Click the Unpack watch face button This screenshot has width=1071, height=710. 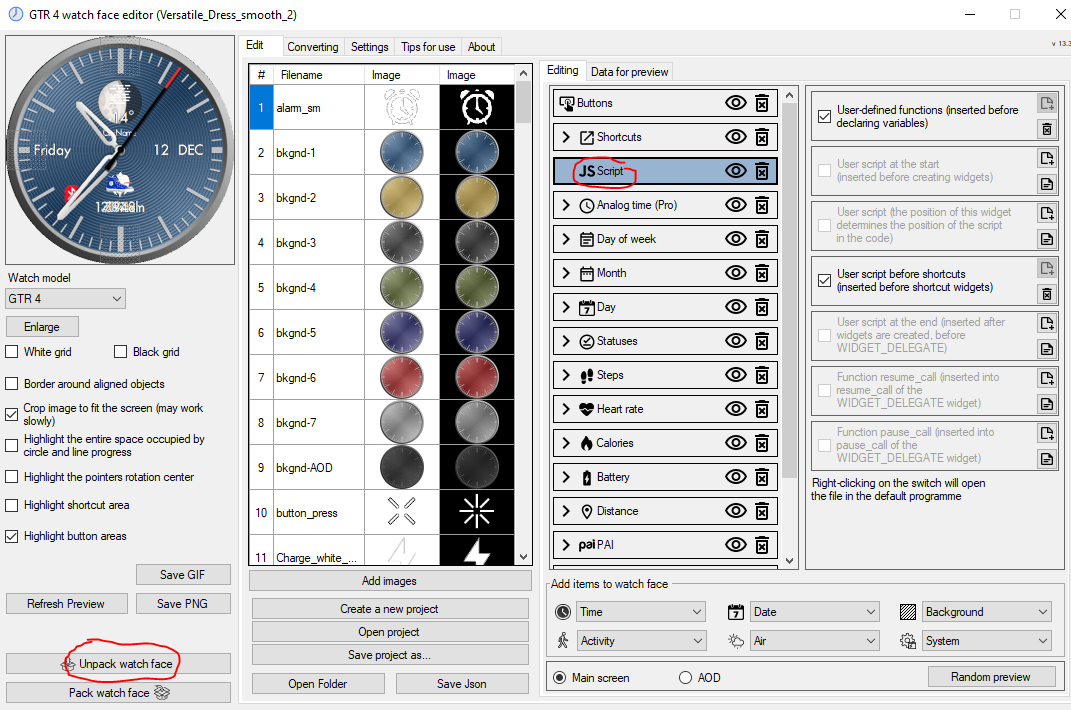(x=118, y=664)
